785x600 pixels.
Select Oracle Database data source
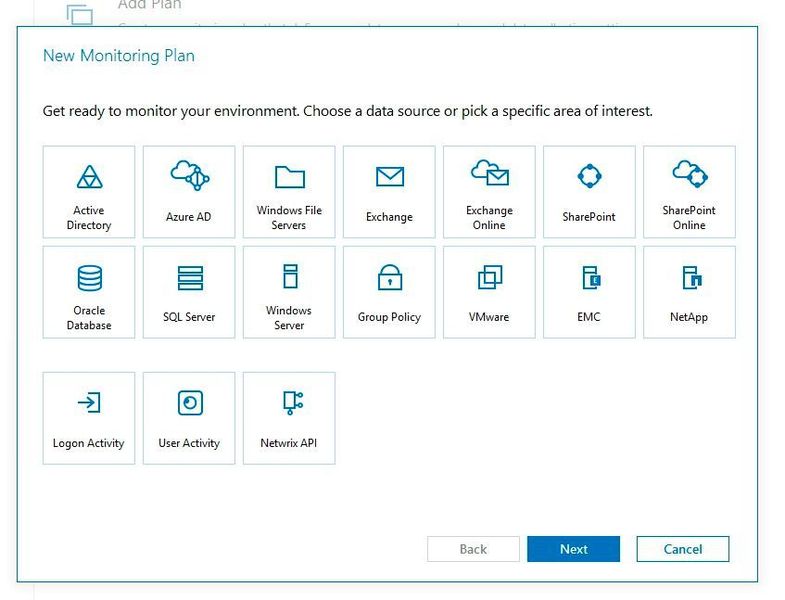coord(89,292)
